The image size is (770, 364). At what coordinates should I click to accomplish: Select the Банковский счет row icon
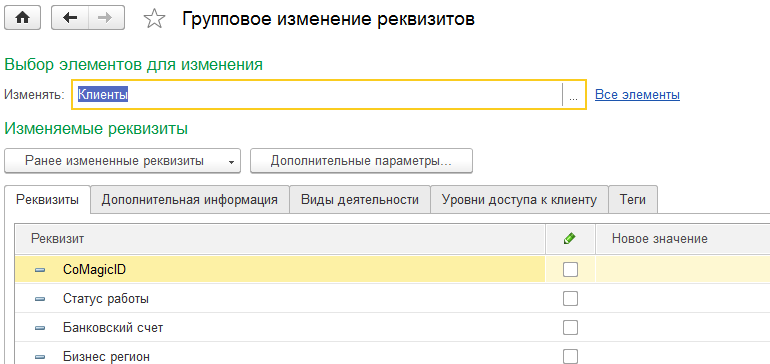pyautogui.click(x=40, y=328)
